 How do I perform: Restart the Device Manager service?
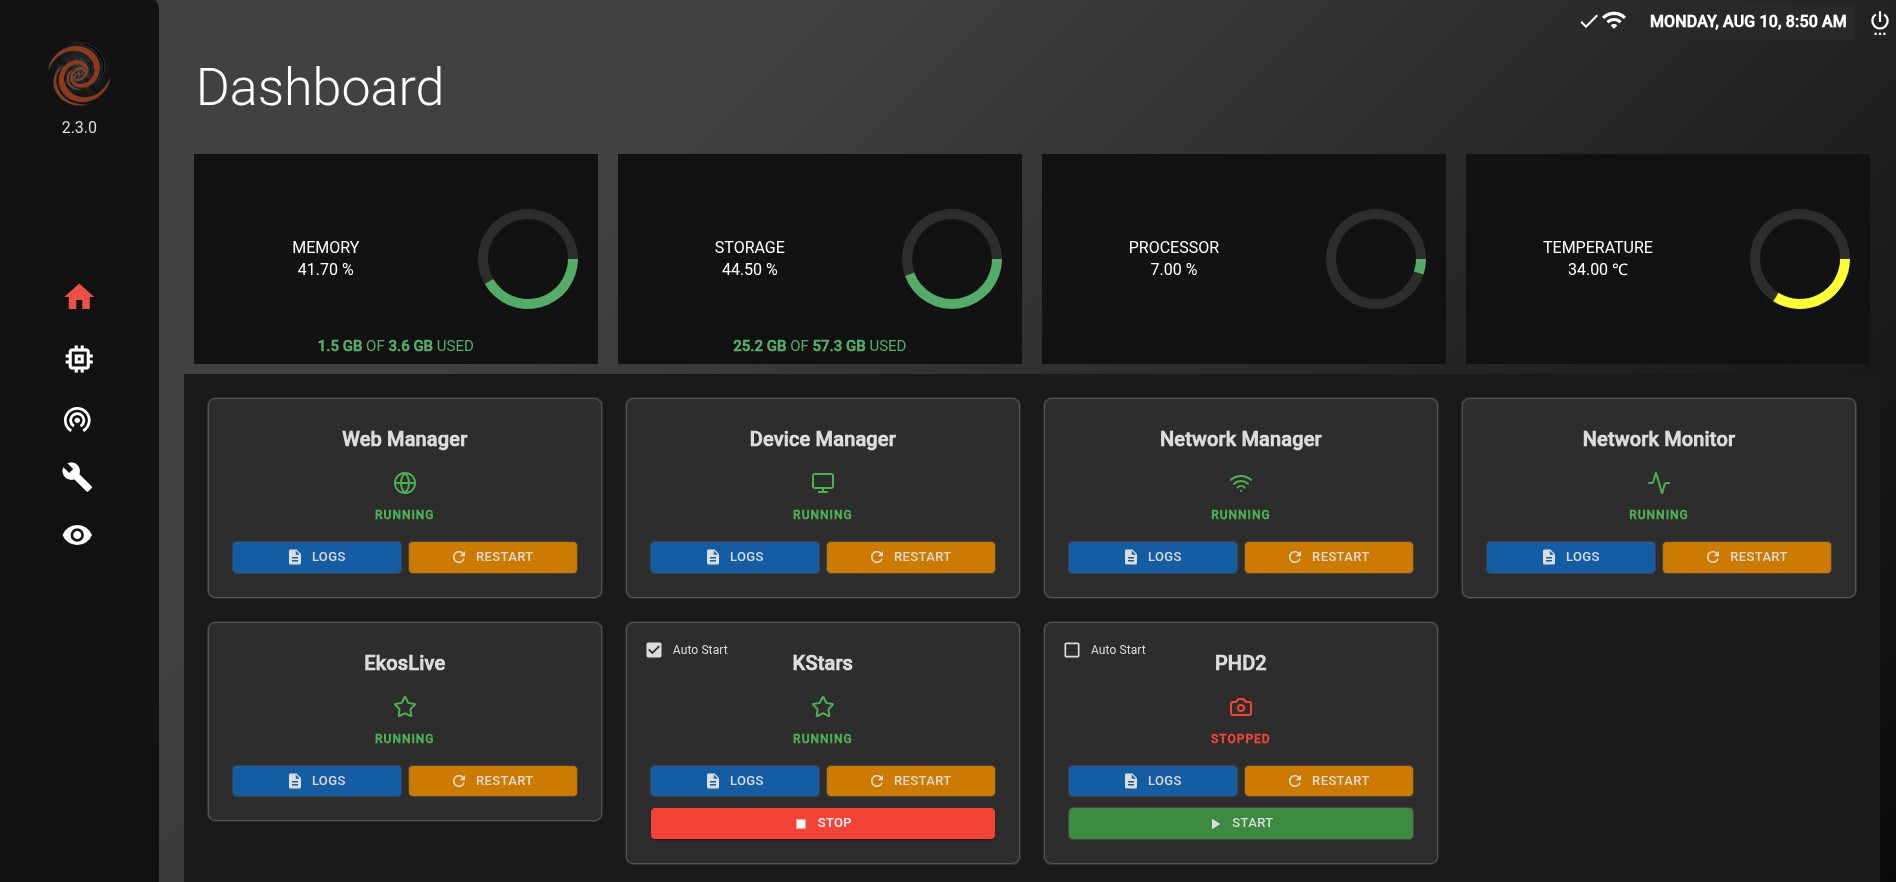click(911, 557)
